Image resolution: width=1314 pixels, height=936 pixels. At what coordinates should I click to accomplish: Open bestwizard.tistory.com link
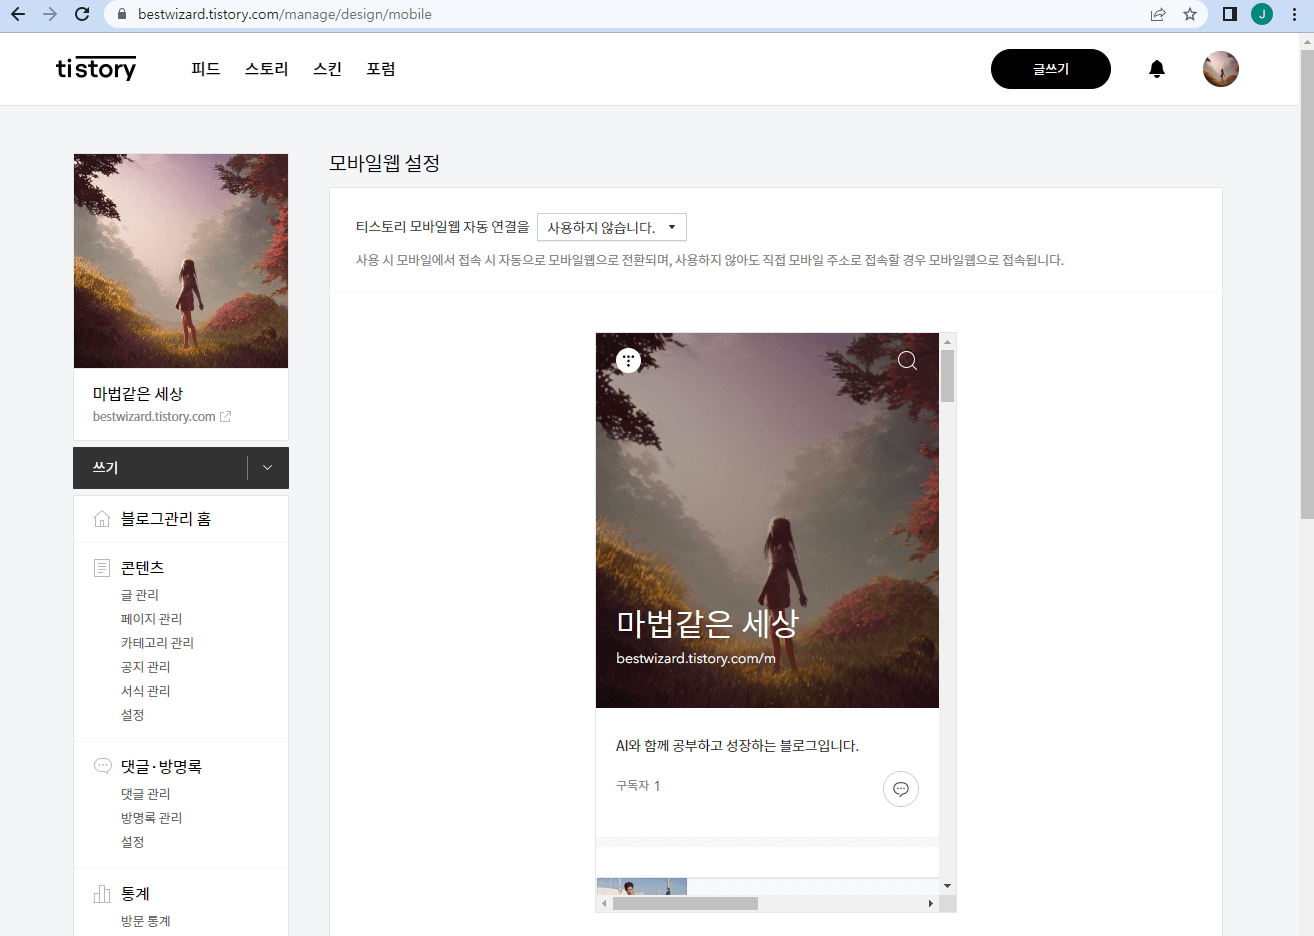point(154,417)
